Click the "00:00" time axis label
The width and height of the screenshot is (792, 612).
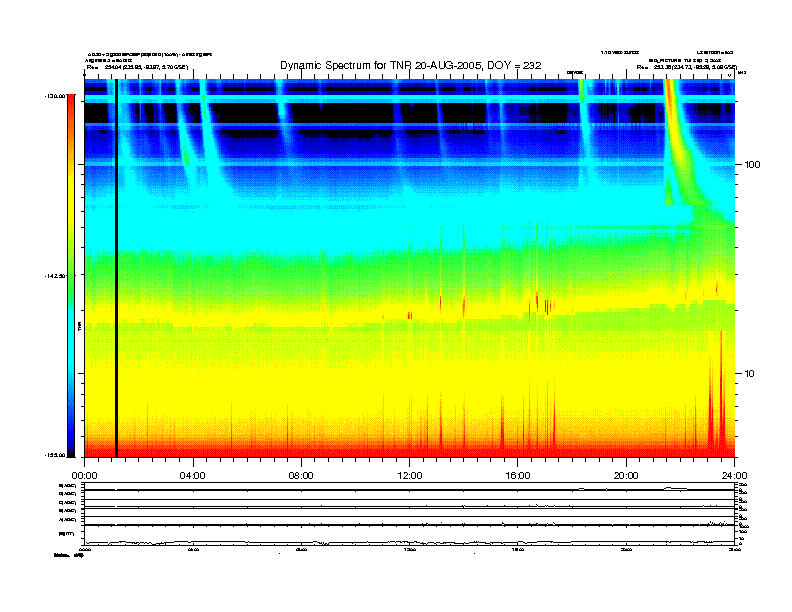tap(84, 476)
